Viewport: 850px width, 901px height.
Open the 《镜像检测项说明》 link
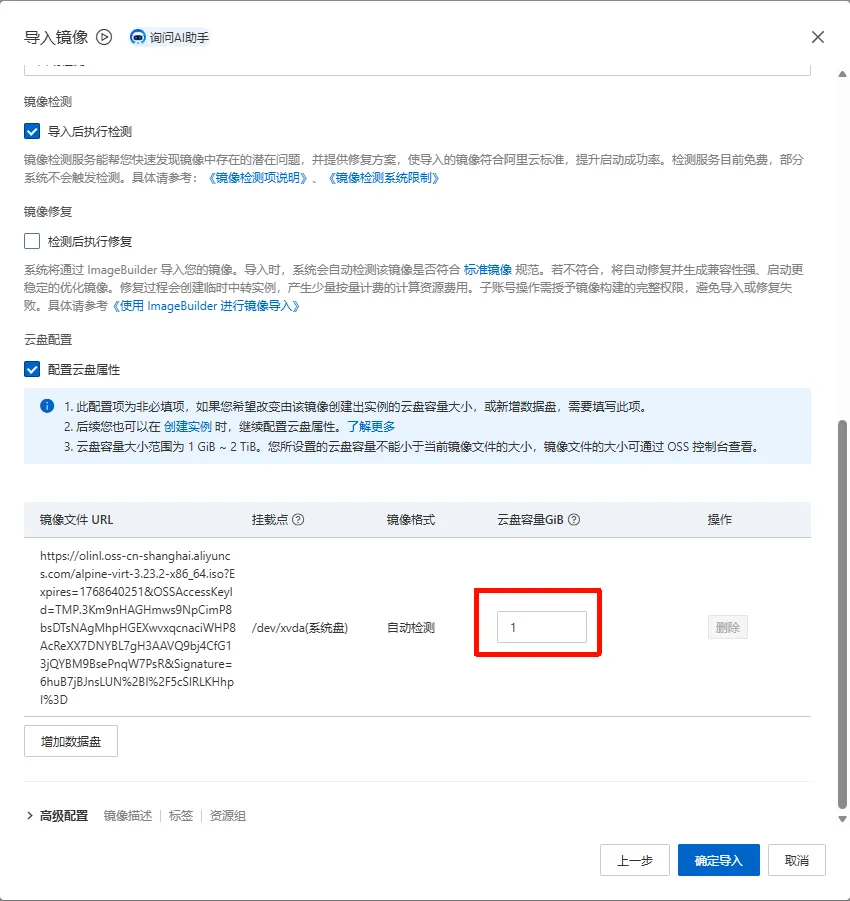[257, 178]
